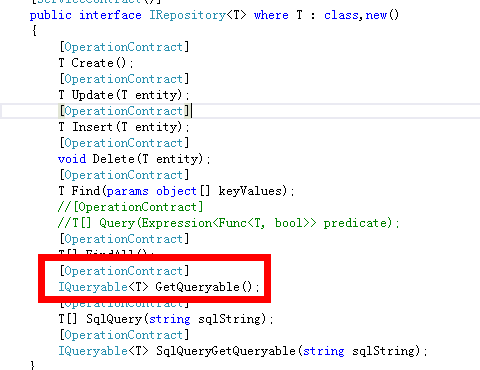480x370 pixels.
Task: Click the OperationContract attribute directly below the comments
Action: coord(124,239)
